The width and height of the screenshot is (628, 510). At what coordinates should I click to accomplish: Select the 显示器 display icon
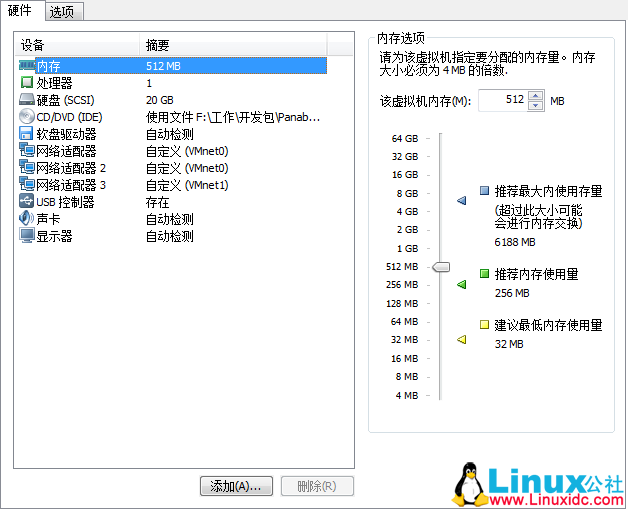click(27, 236)
